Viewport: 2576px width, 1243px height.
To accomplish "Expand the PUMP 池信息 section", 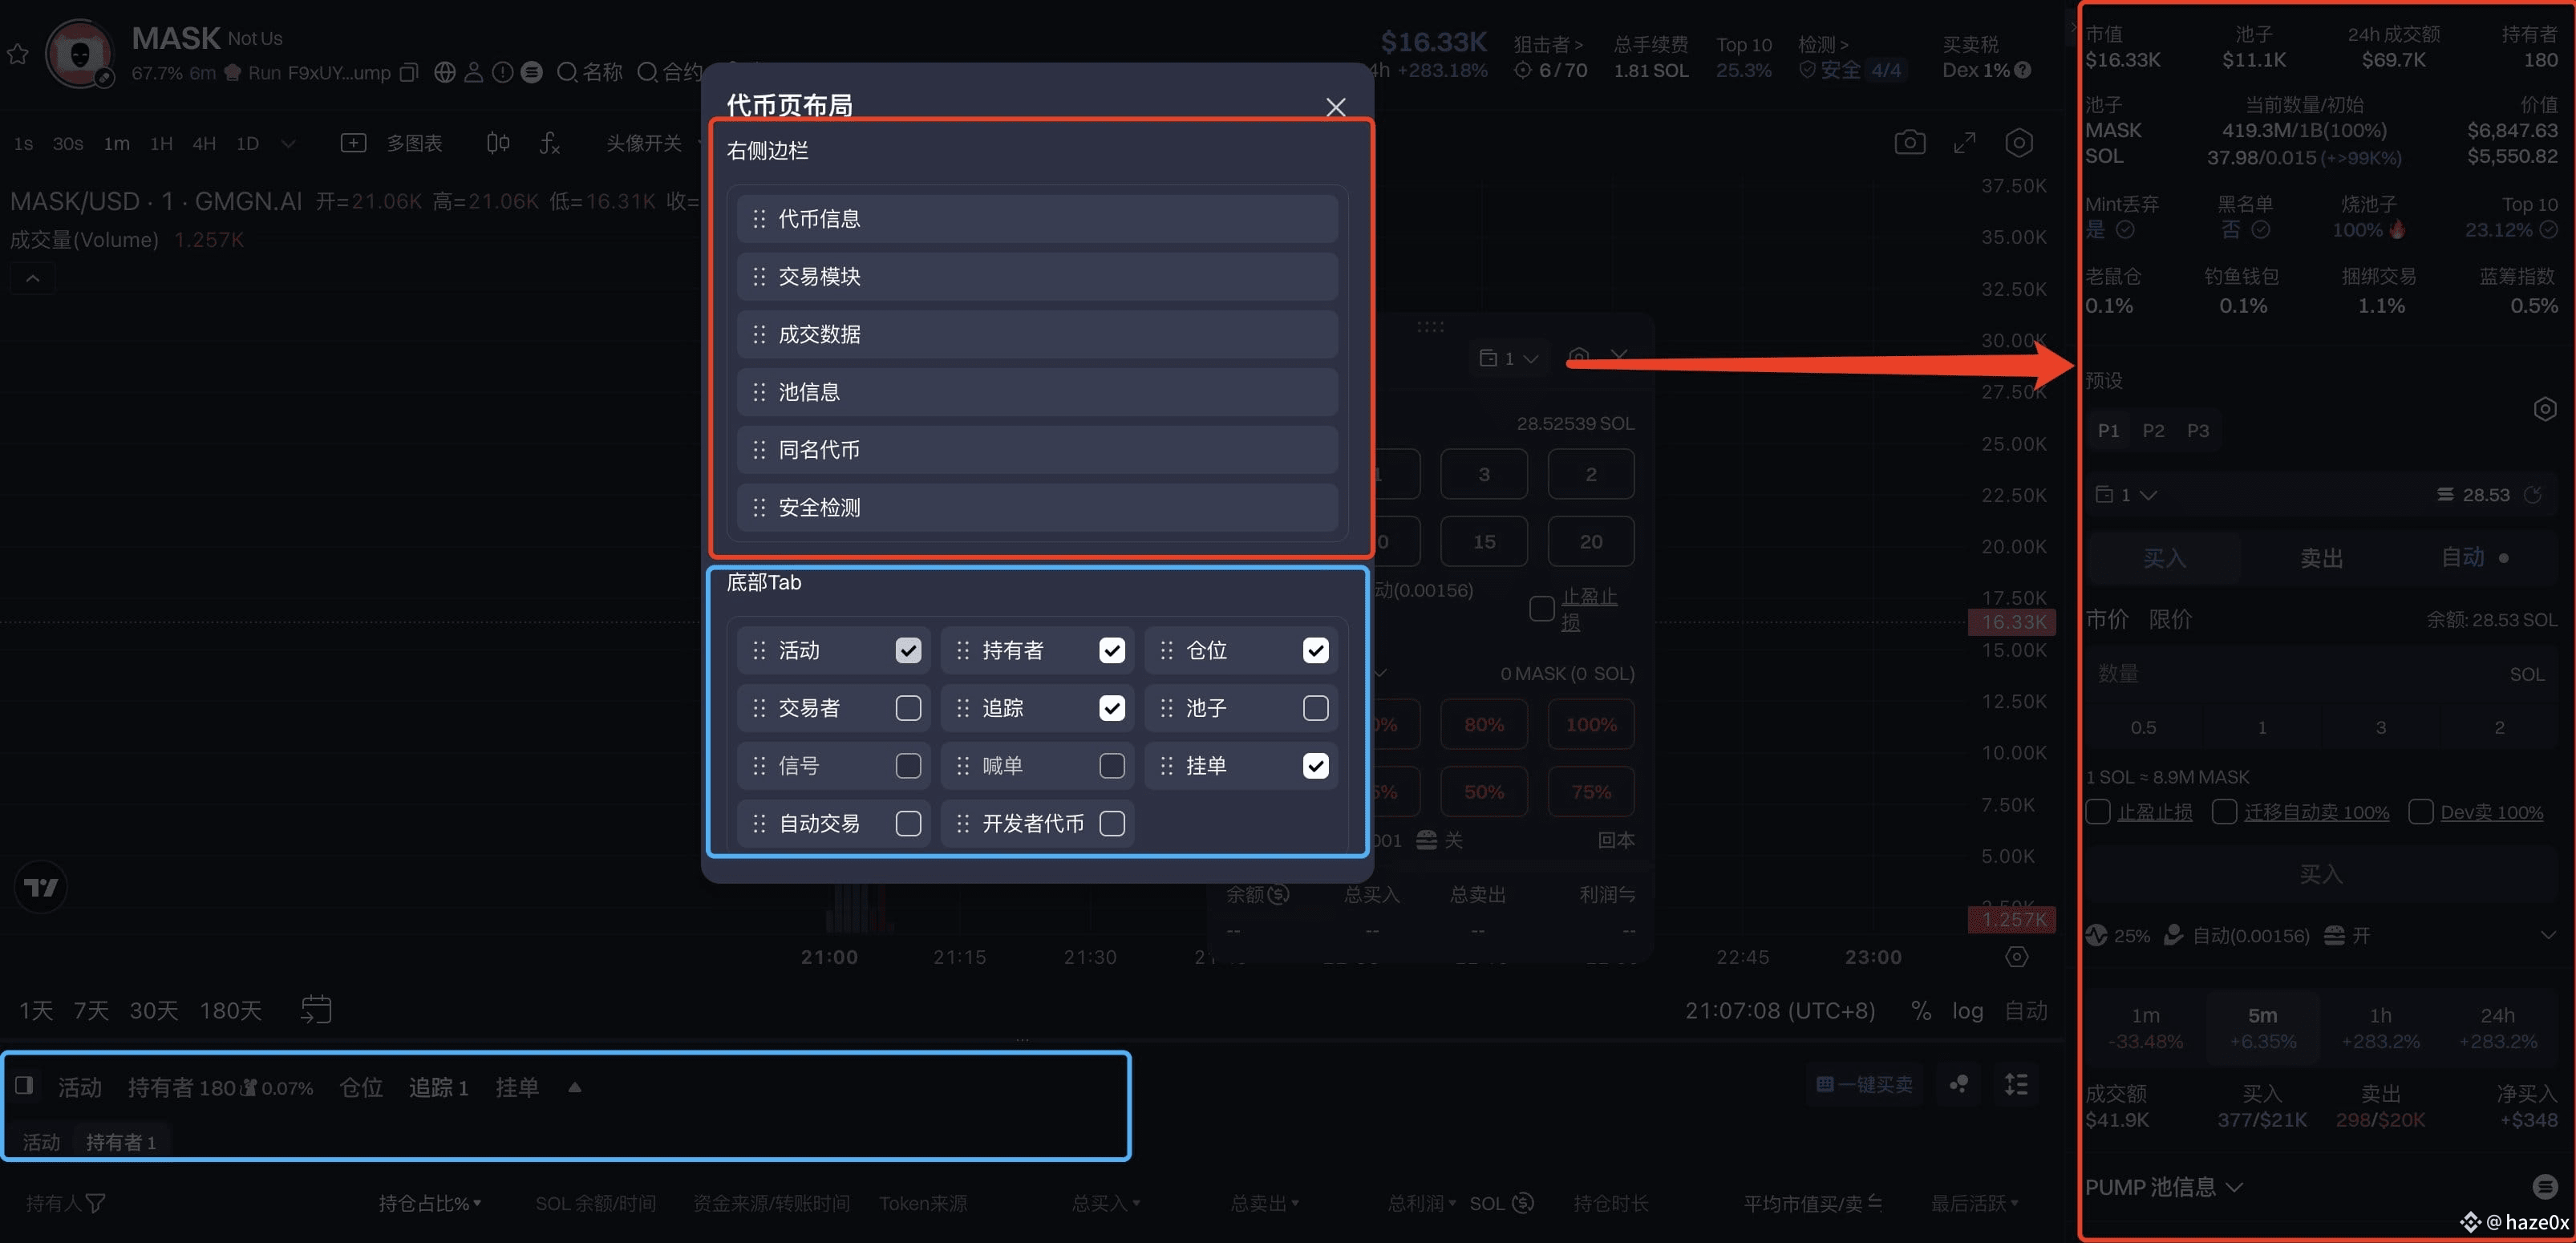I will [2164, 1187].
